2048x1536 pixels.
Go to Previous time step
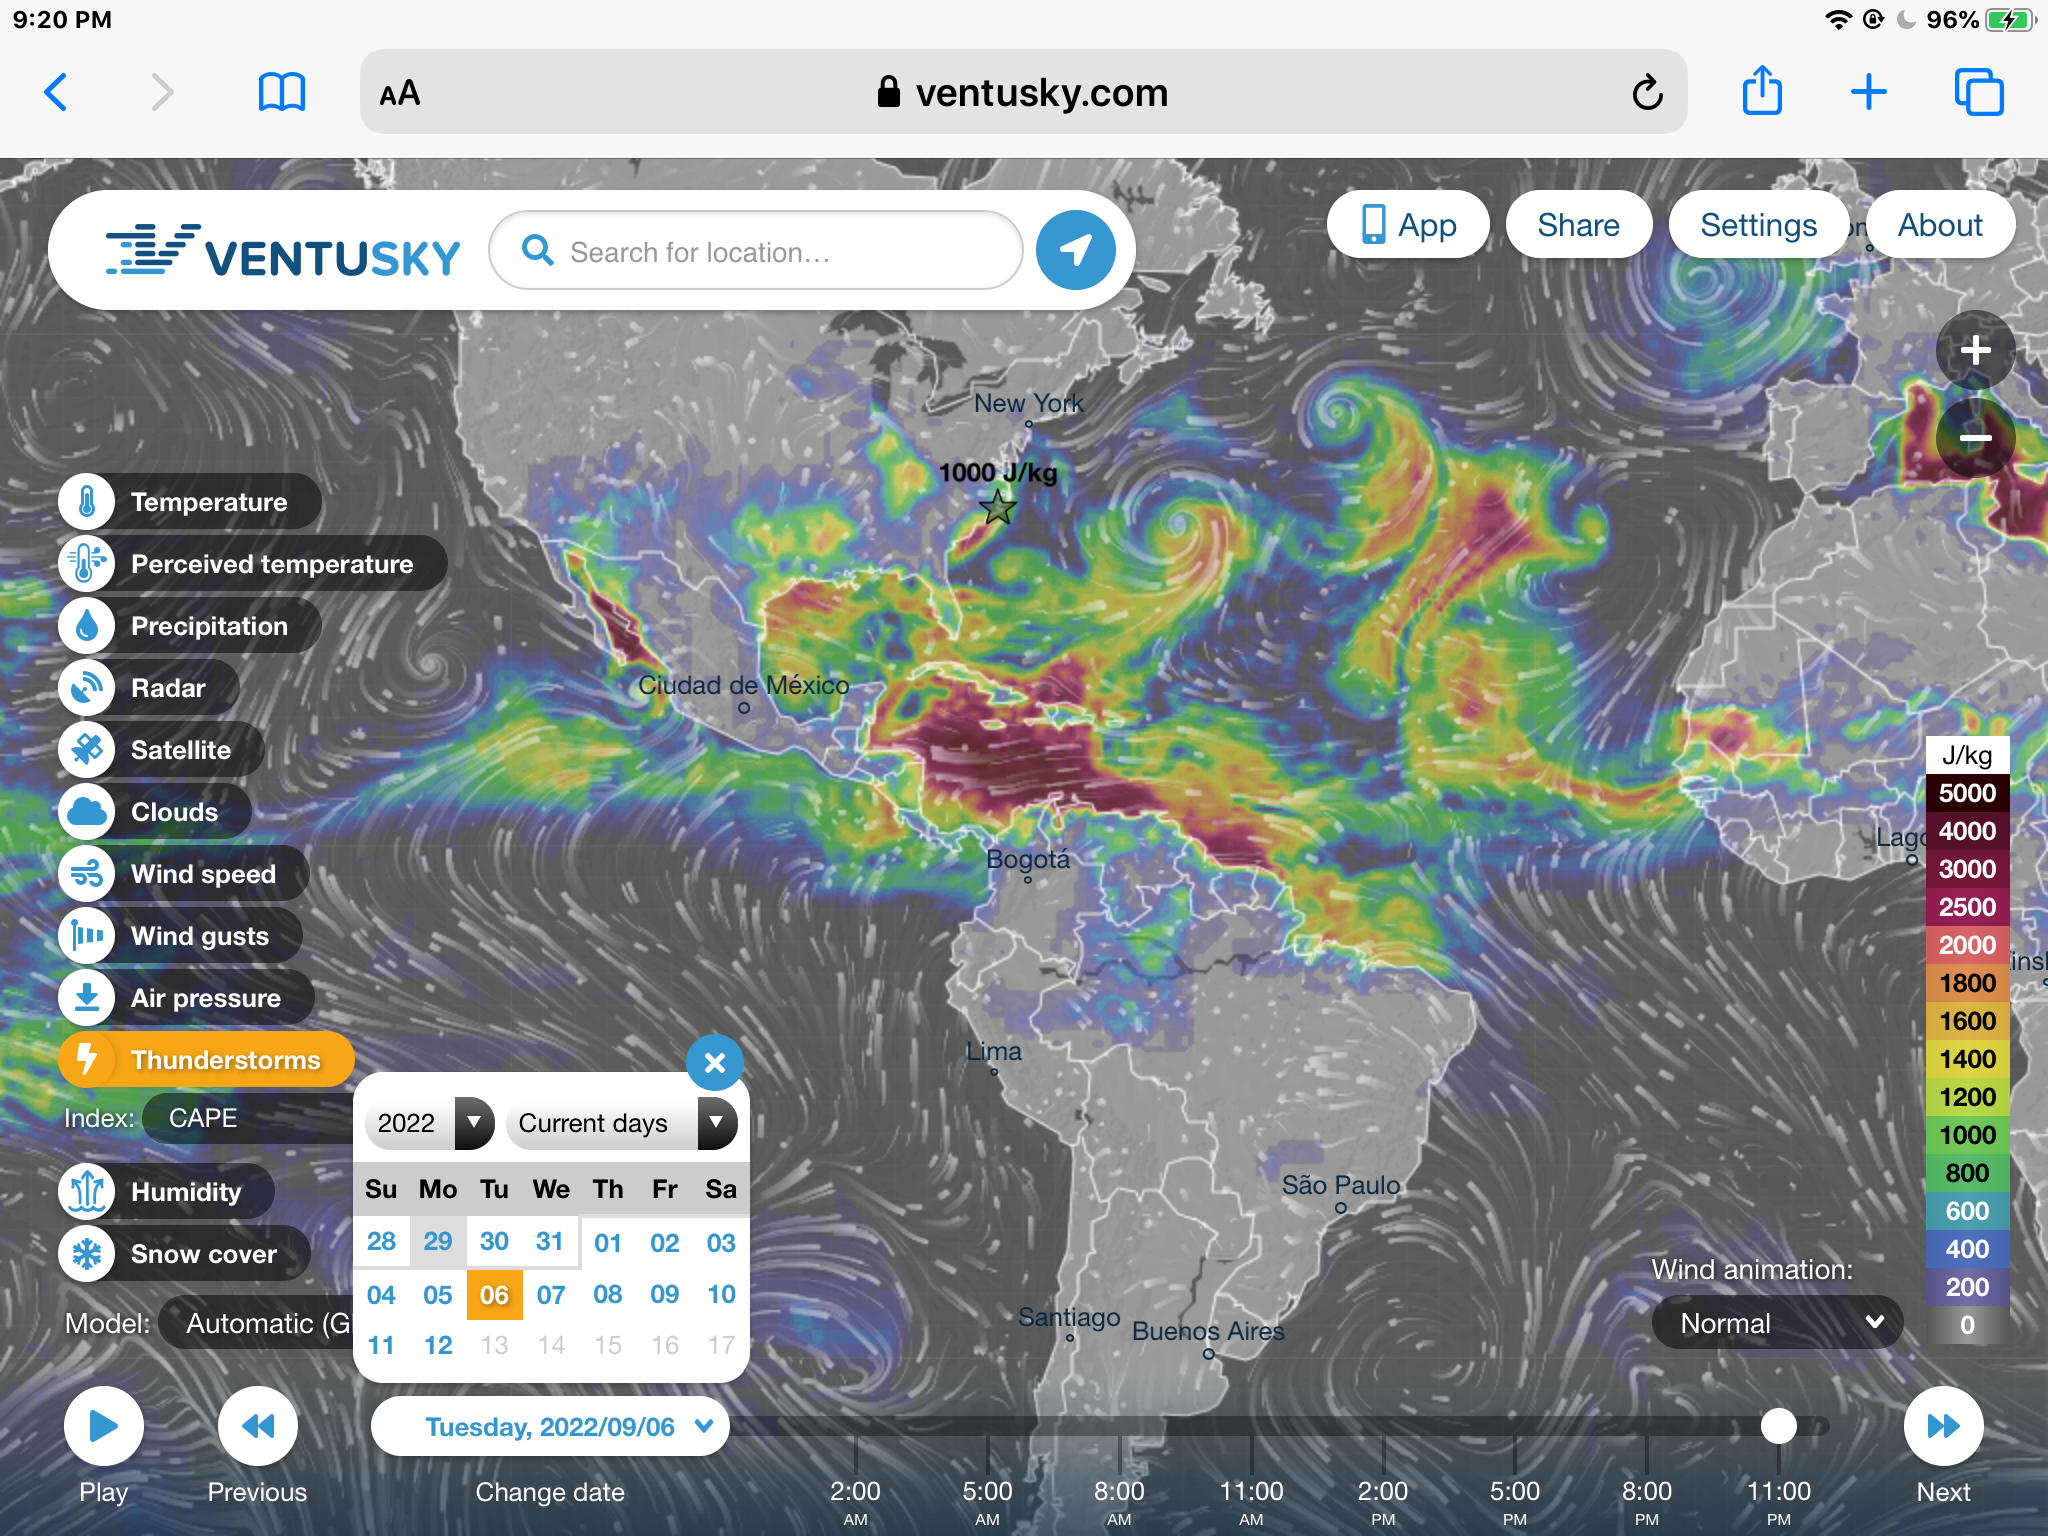(258, 1426)
